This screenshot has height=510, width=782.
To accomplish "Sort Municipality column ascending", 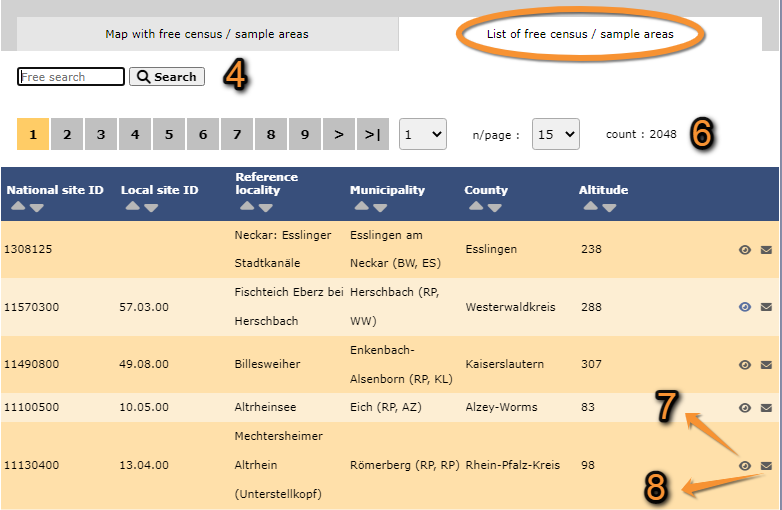I will tap(362, 206).
